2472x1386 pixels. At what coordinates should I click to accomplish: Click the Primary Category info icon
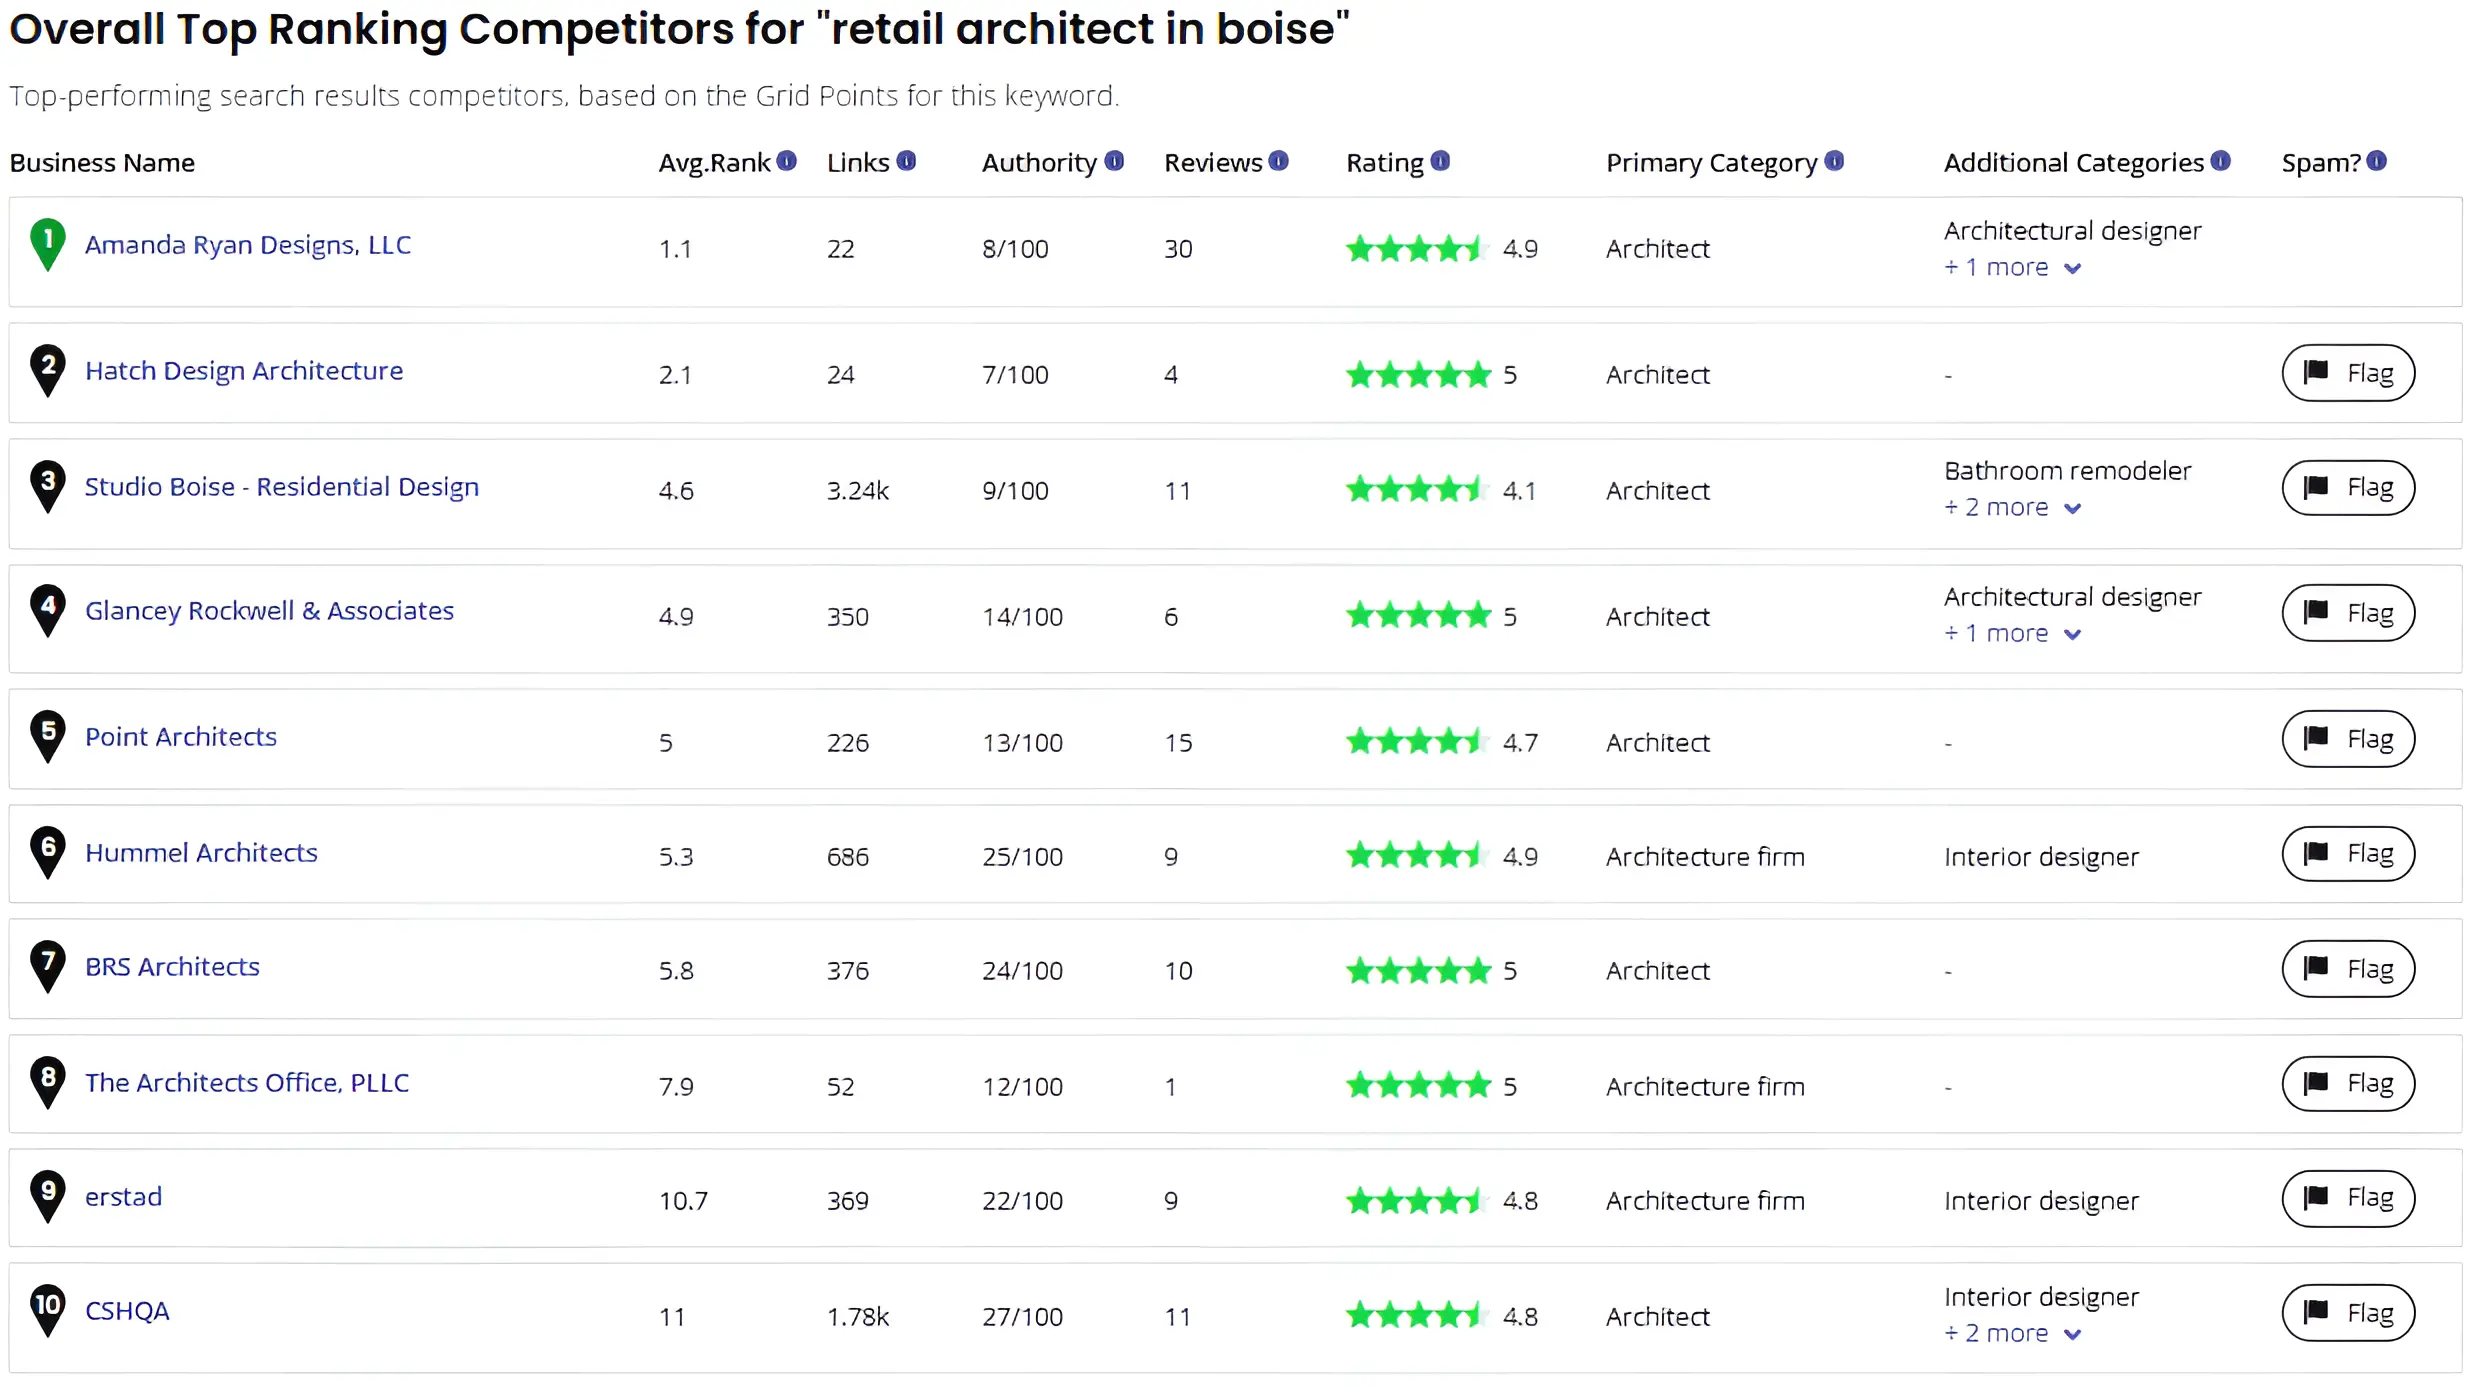coord(1834,161)
